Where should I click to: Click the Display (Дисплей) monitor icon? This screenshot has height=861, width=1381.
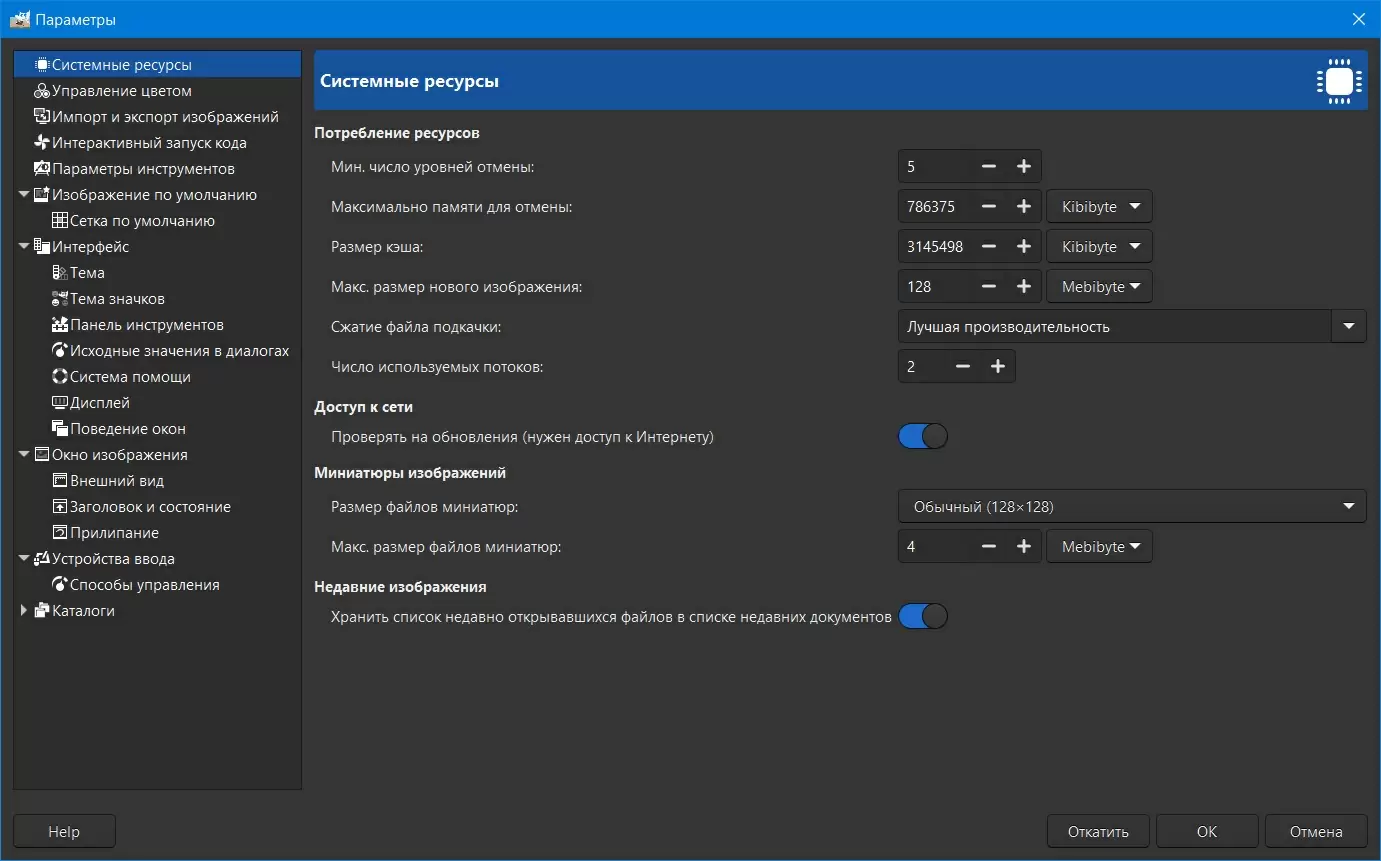point(60,403)
